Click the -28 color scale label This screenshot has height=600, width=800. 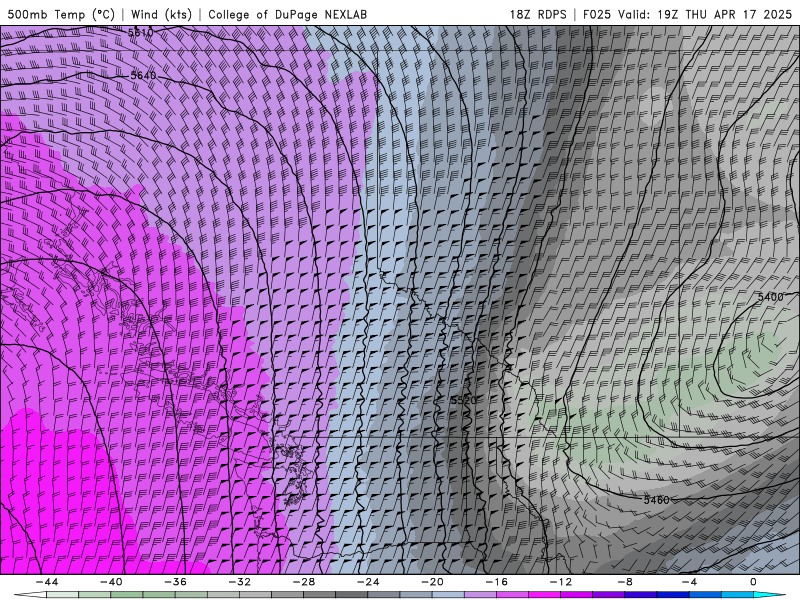click(x=304, y=582)
